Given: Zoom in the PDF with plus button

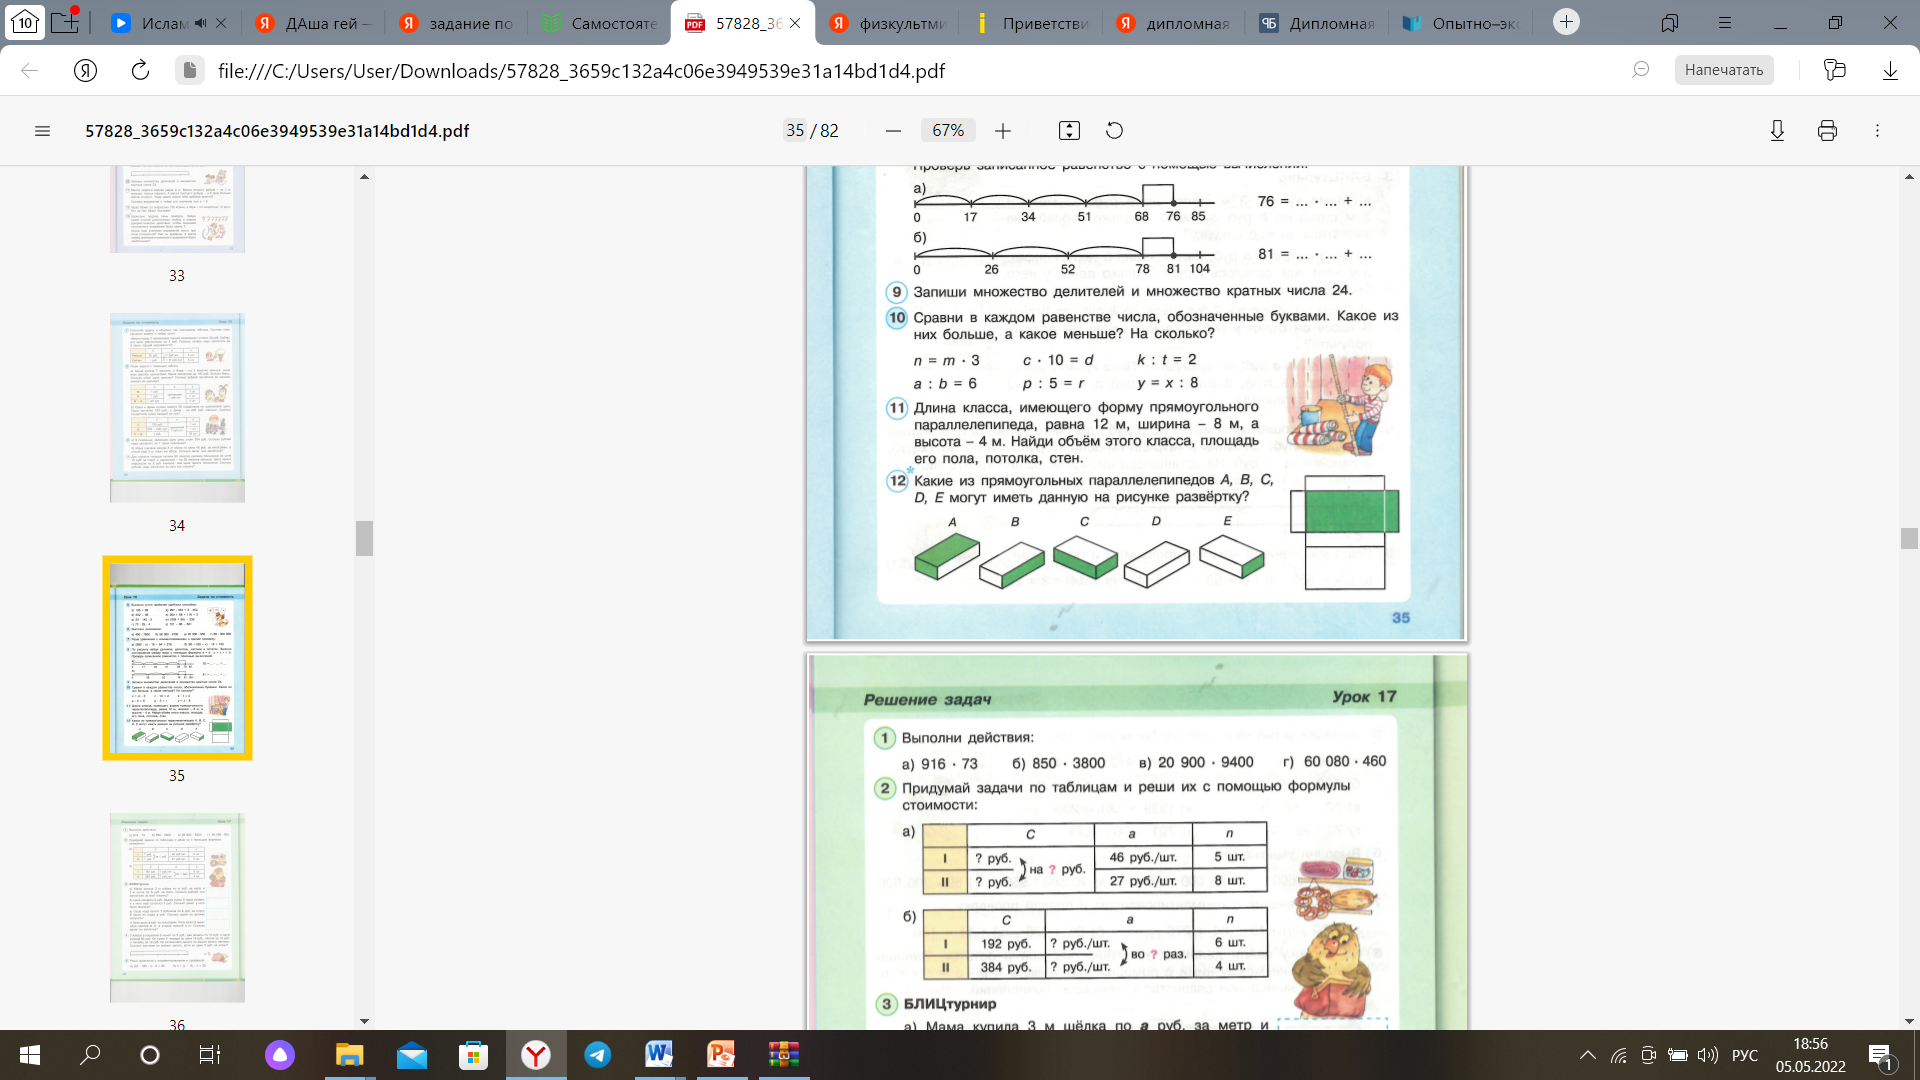Looking at the screenshot, I should pyautogui.click(x=1003, y=131).
